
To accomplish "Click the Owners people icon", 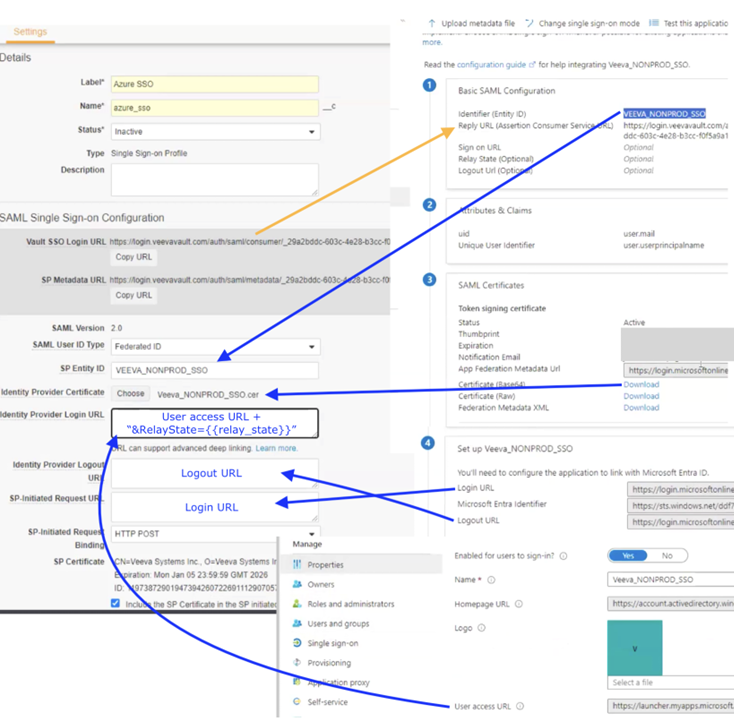I will tap(297, 584).
